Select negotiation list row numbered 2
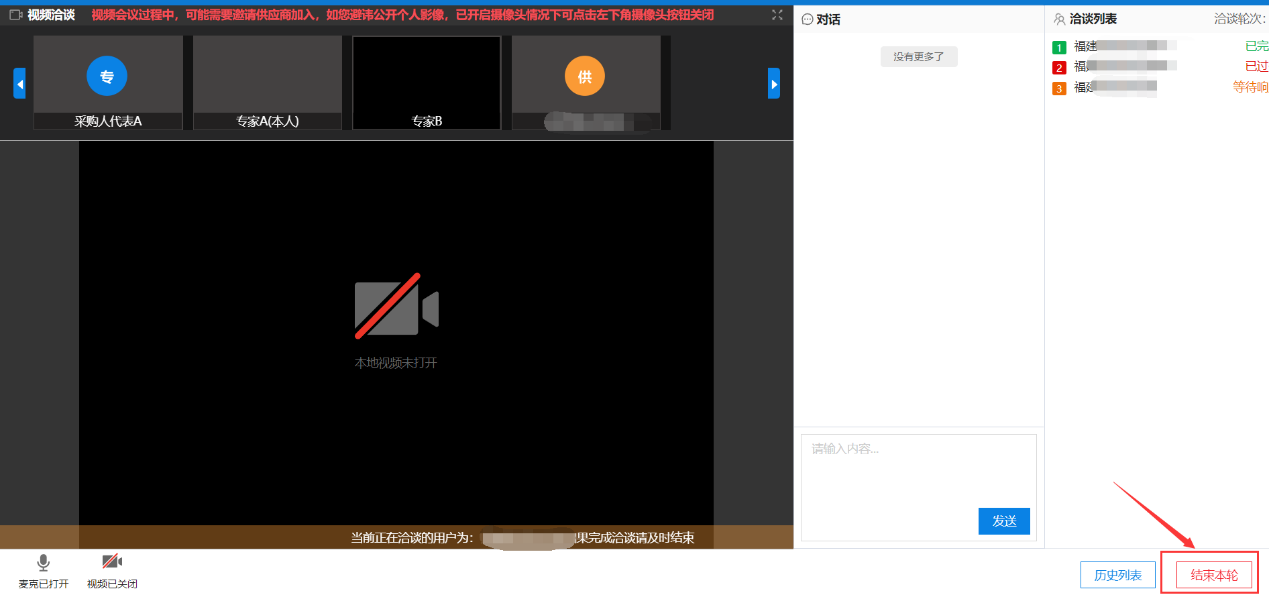This screenshot has height=595, width=1269. pyautogui.click(x=1160, y=66)
